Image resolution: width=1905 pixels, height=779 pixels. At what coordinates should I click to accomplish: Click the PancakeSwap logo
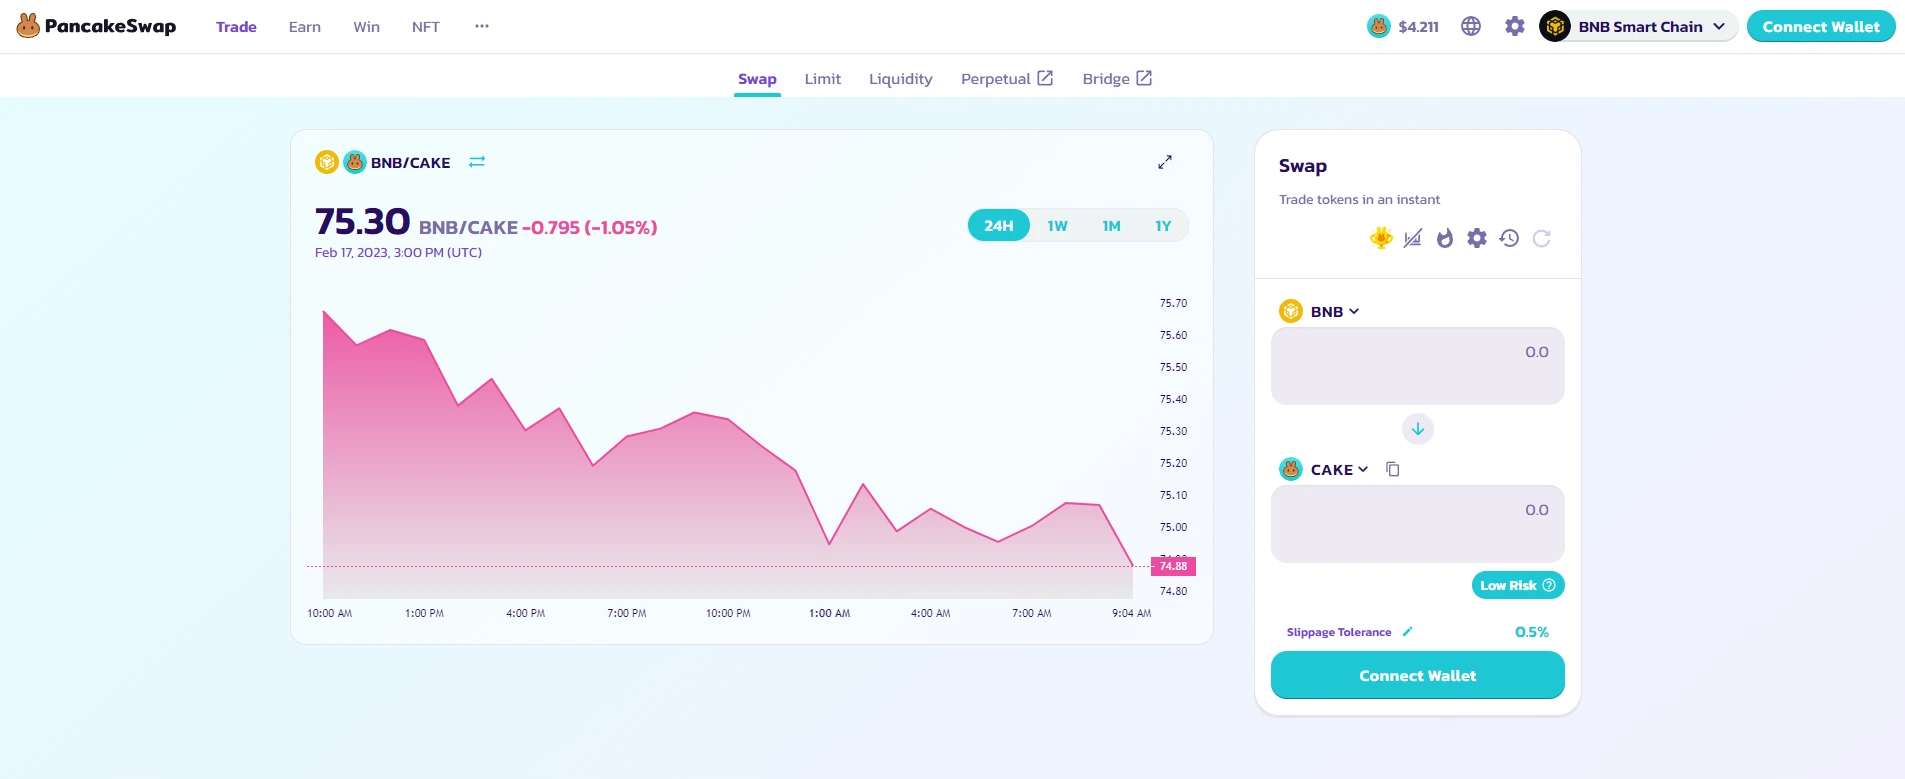(96, 26)
